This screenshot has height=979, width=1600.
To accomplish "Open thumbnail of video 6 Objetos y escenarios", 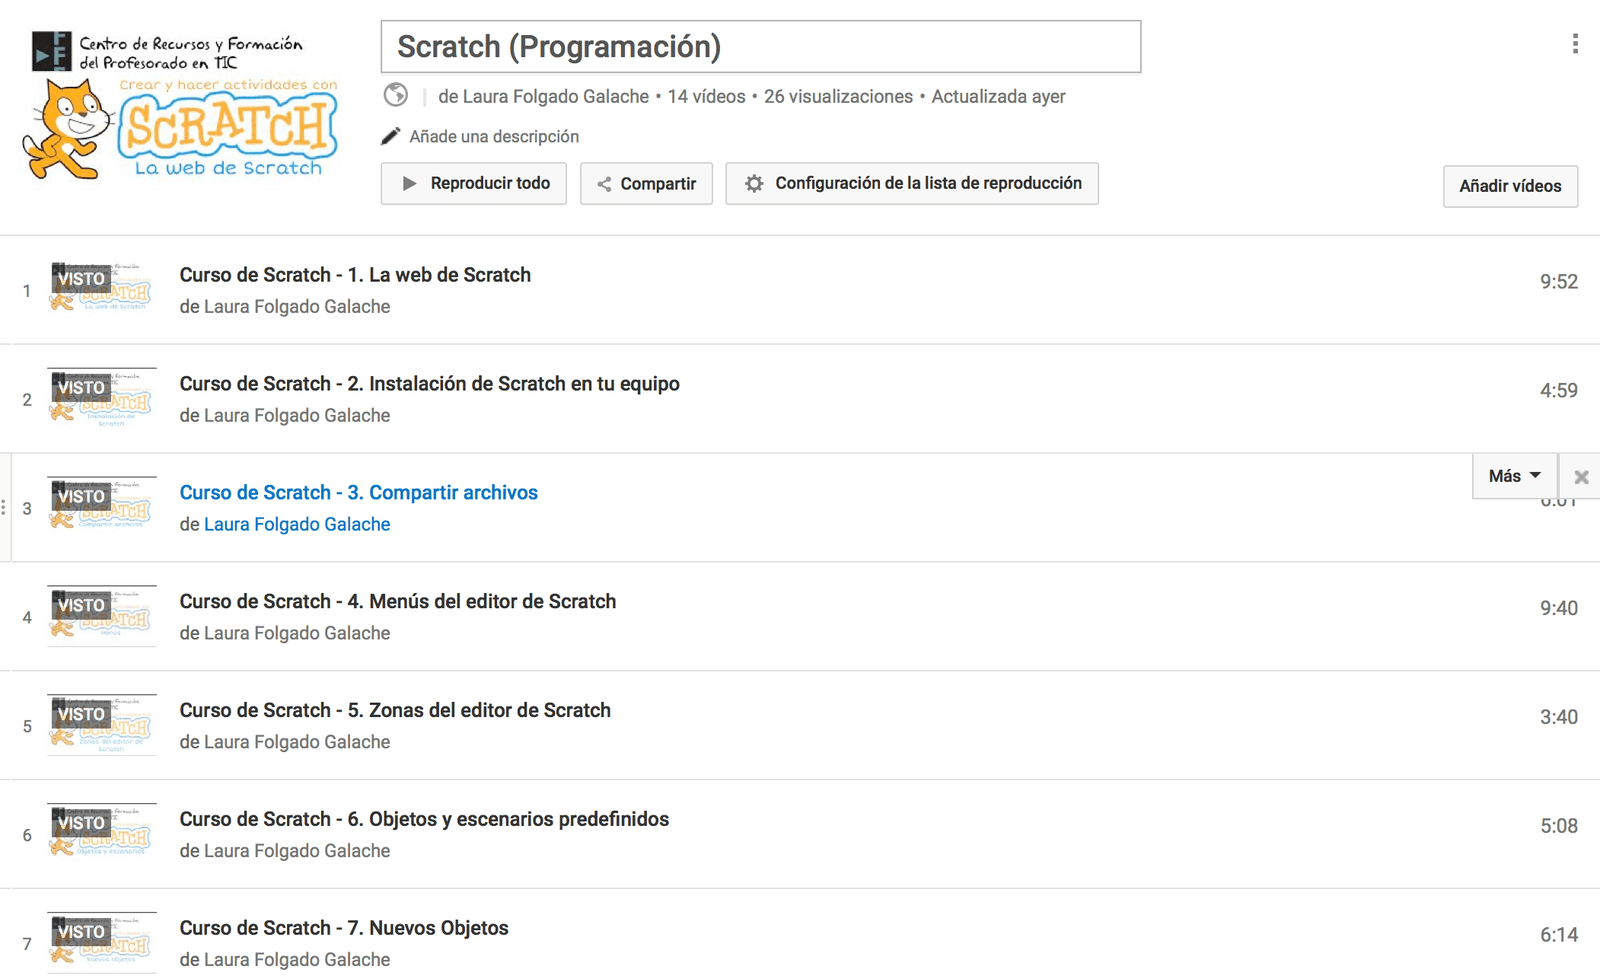I will (103, 834).
